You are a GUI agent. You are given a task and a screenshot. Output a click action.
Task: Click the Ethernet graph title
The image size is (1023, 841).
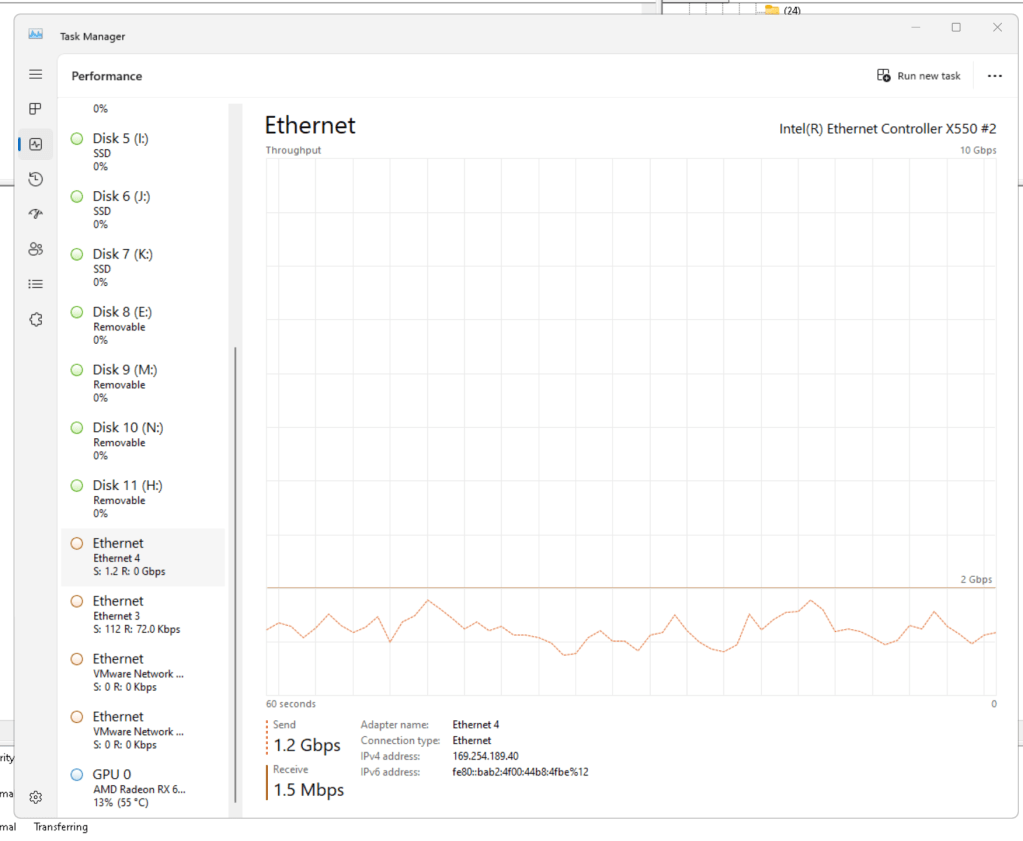click(x=310, y=125)
